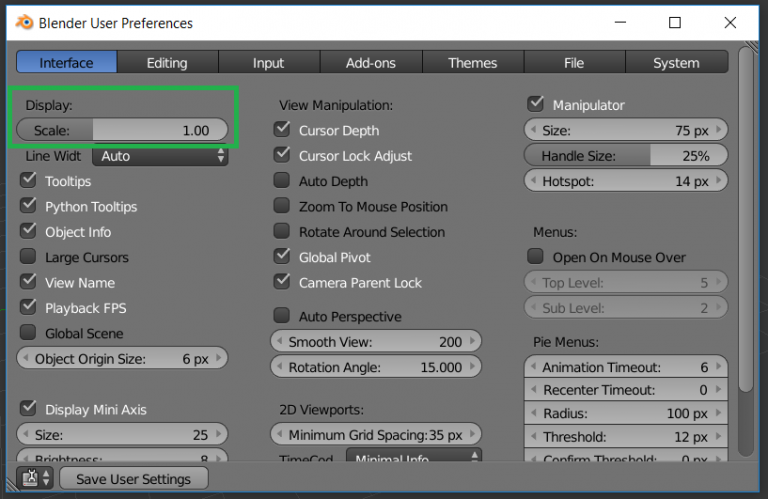Image resolution: width=768 pixels, height=499 pixels.
Task: Decrease Hotspot with left arrow
Action: pyautogui.click(x=533, y=181)
